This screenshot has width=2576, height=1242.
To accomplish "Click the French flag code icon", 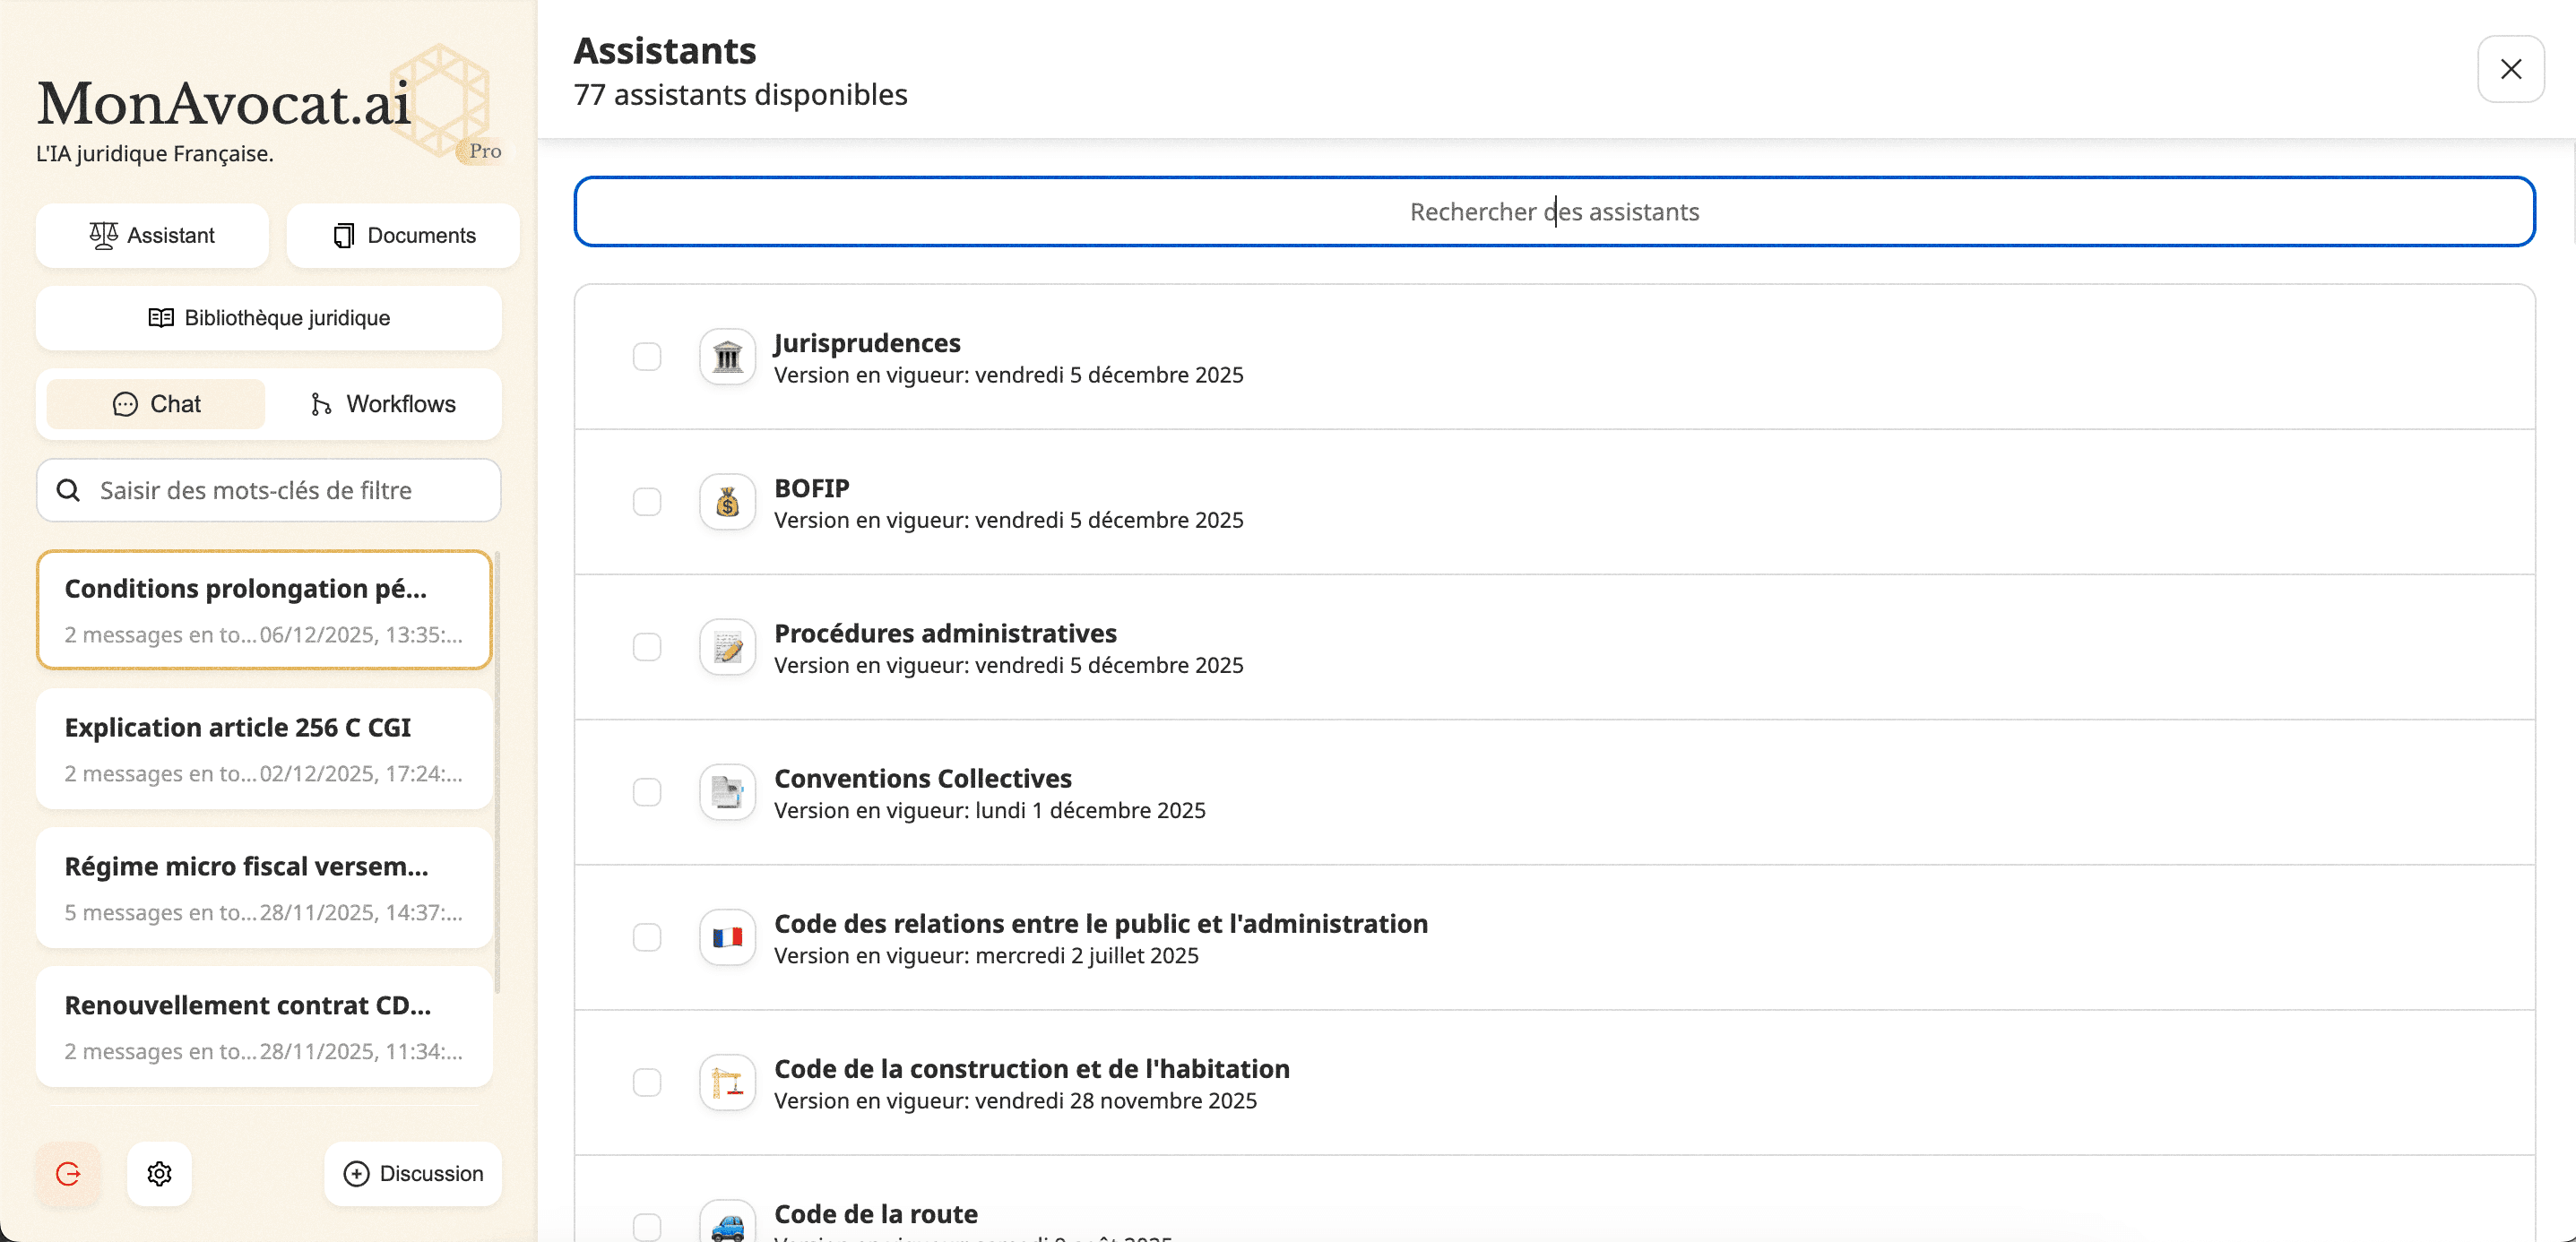I will pyautogui.click(x=727, y=937).
